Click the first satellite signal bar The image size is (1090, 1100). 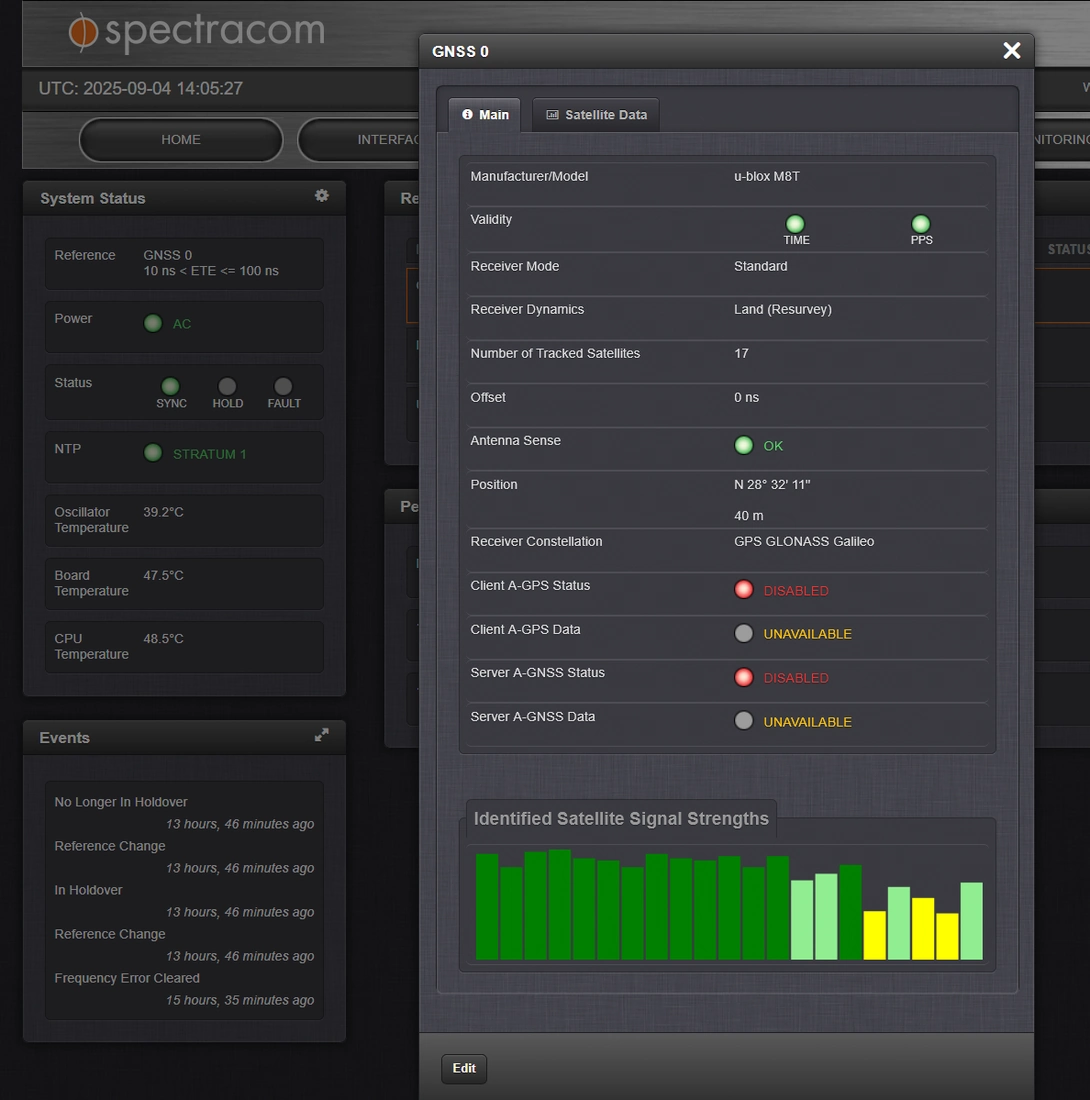pos(487,906)
